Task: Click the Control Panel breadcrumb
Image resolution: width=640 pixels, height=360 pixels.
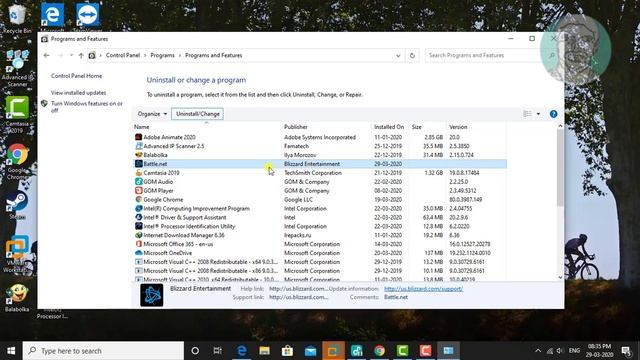Action: [123, 55]
